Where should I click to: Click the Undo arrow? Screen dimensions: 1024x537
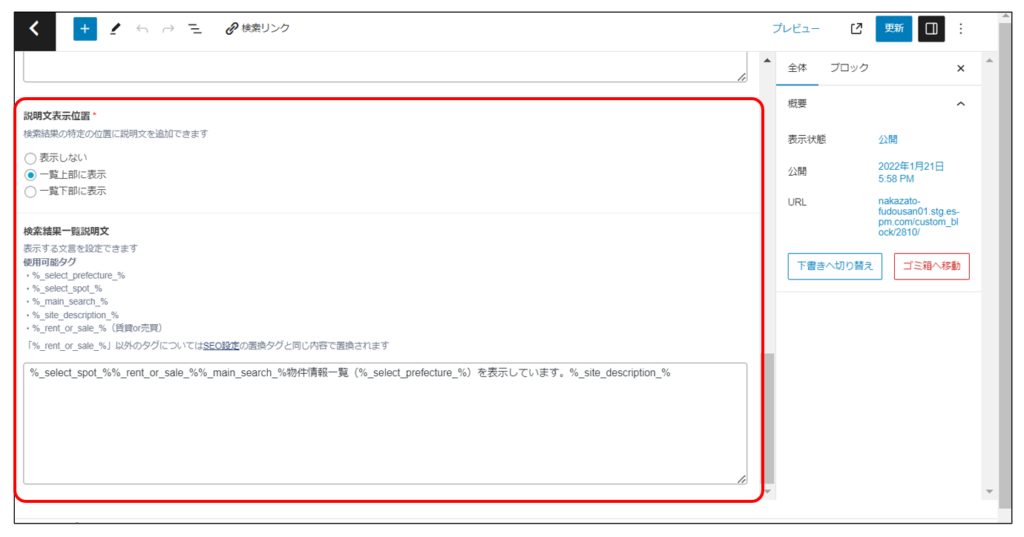[x=141, y=29]
